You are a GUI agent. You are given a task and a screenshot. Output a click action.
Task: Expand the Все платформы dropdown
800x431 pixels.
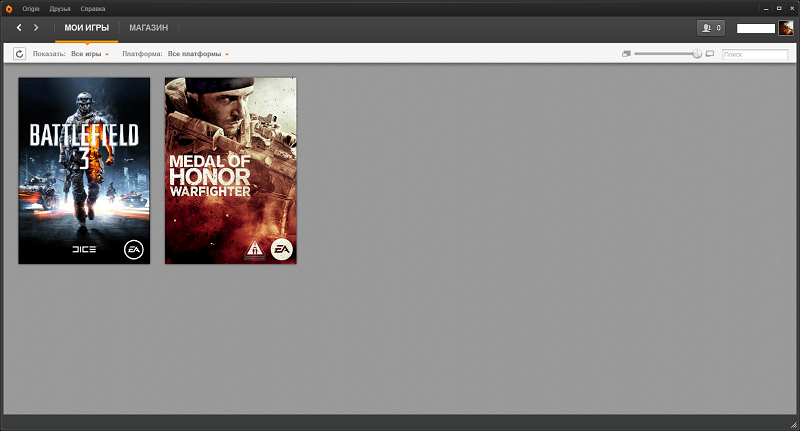click(198, 54)
